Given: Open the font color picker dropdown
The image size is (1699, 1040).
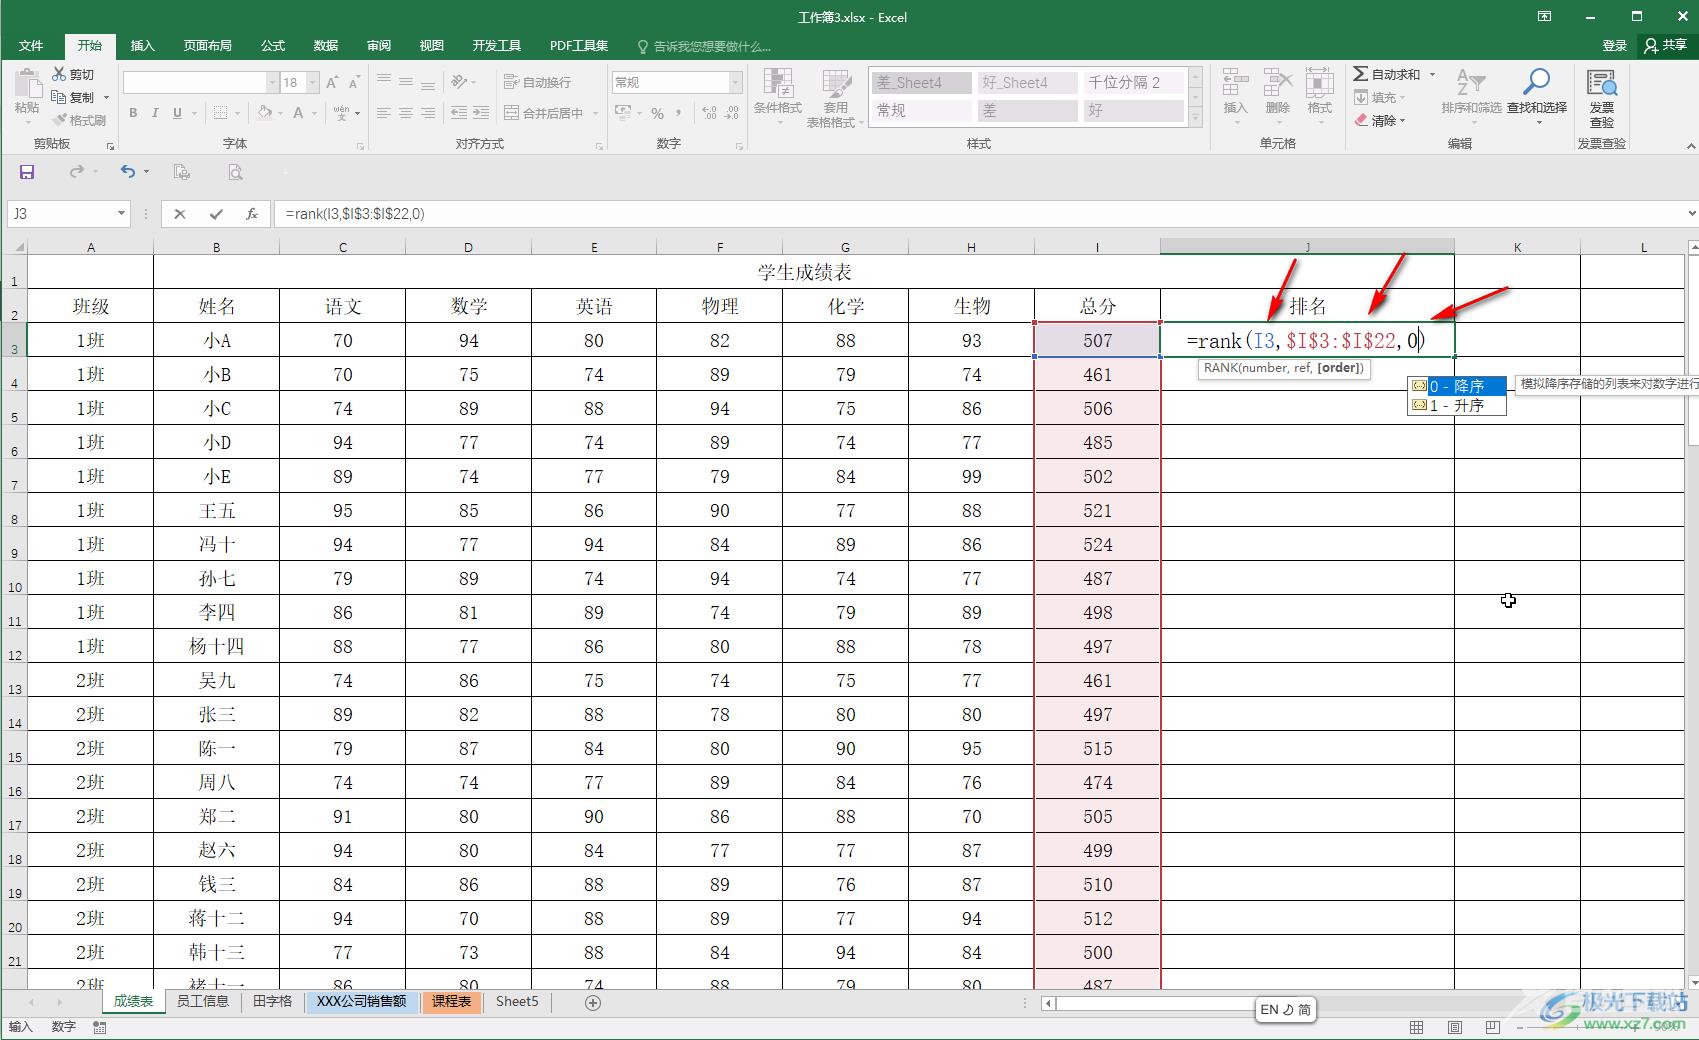Looking at the screenshot, I should 315,113.
